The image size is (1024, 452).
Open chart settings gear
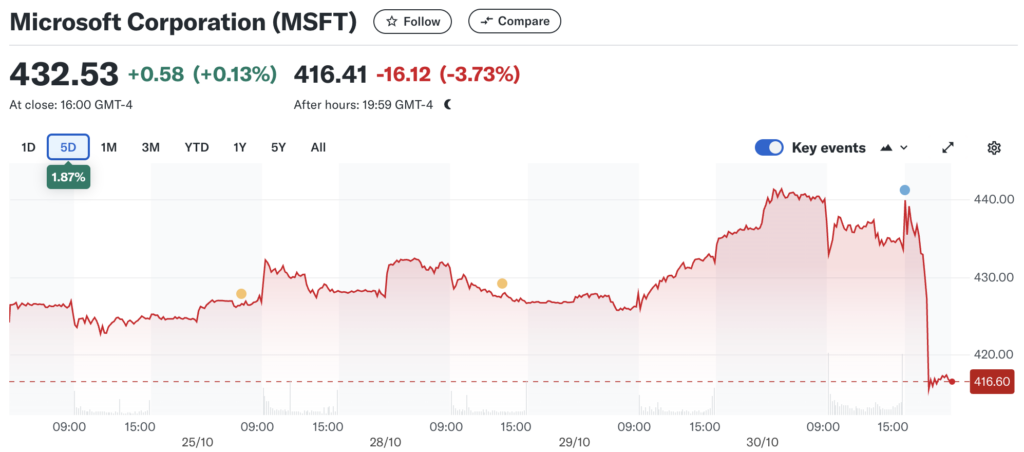(994, 148)
